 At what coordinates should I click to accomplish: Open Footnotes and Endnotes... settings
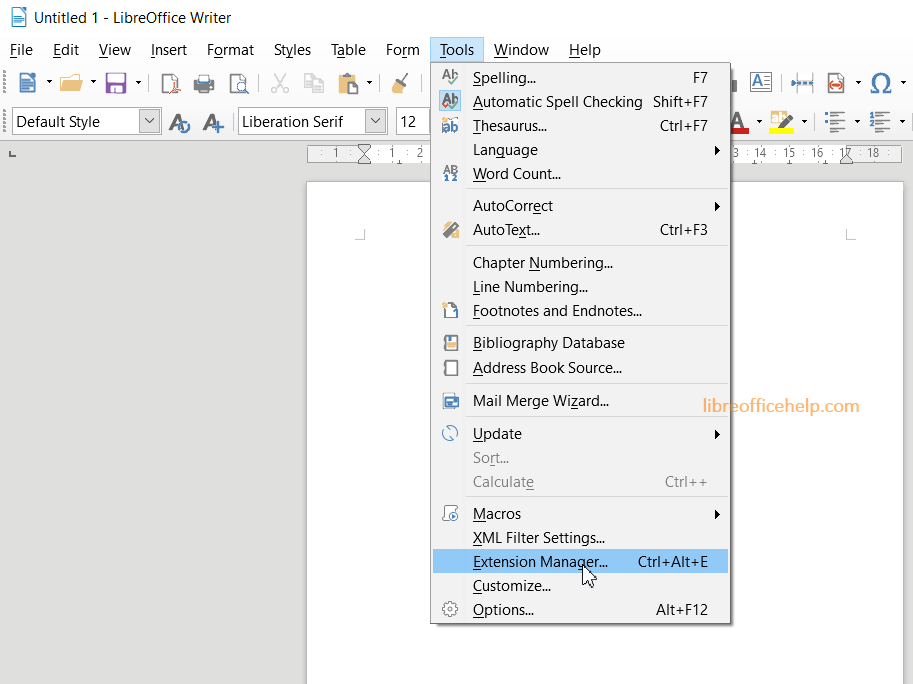[581, 311]
